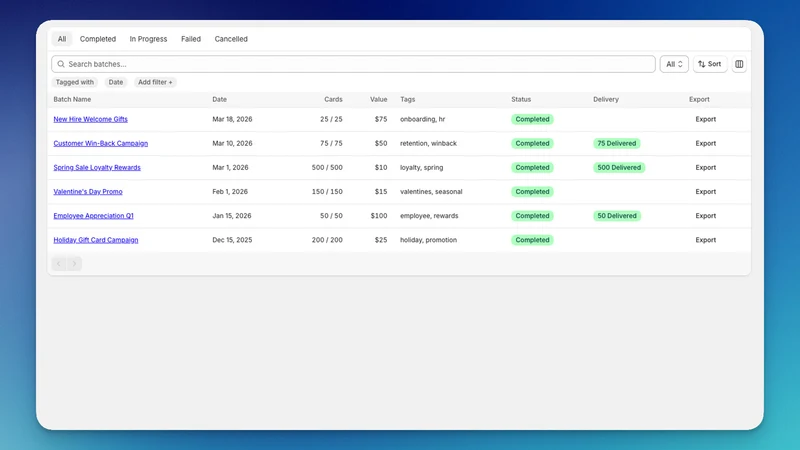Switch to the In Progress tab

tap(148, 39)
